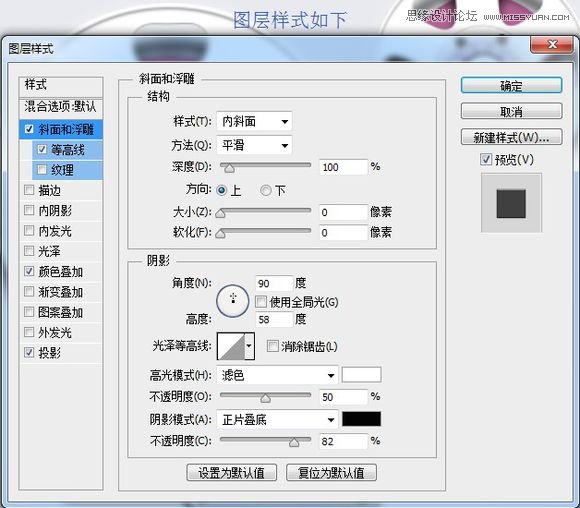The height and width of the screenshot is (508, 580).
Task: Click the 大小 slider handle
Action: (220, 213)
